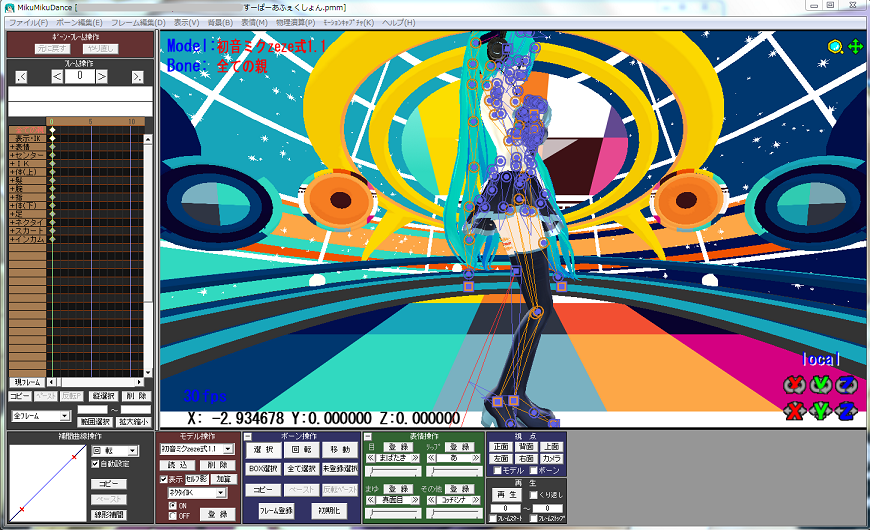
Task: Open the 初音ミクzeze式1.1 model dropdown
Action: coord(229,448)
